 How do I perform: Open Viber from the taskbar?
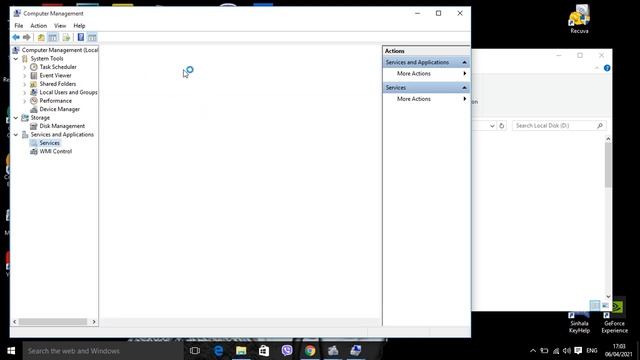pos(287,351)
